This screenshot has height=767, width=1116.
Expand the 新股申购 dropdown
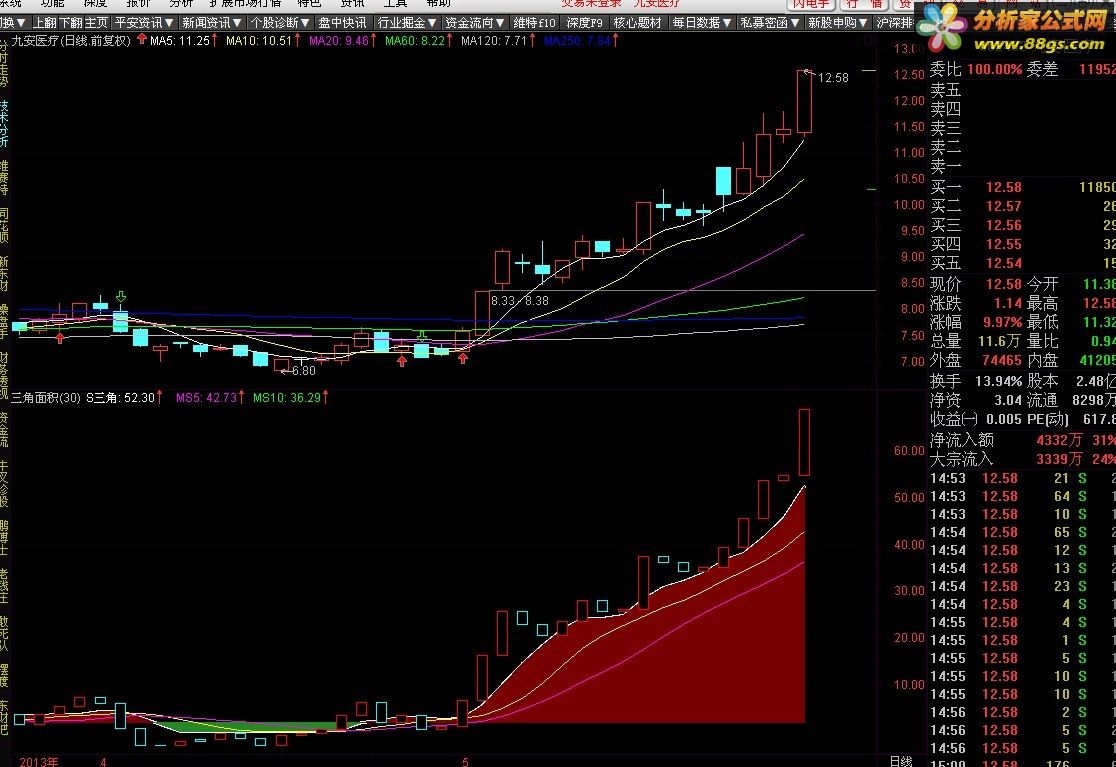click(x=838, y=23)
